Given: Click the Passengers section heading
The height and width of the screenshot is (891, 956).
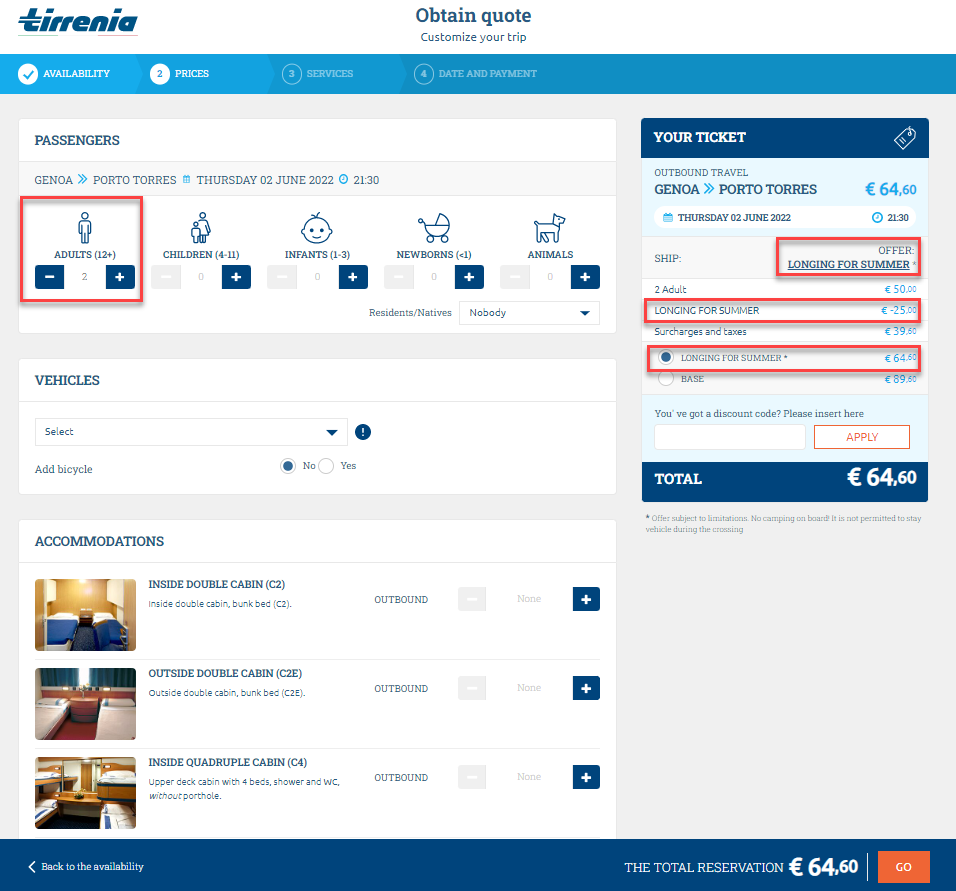Looking at the screenshot, I should click(x=77, y=140).
